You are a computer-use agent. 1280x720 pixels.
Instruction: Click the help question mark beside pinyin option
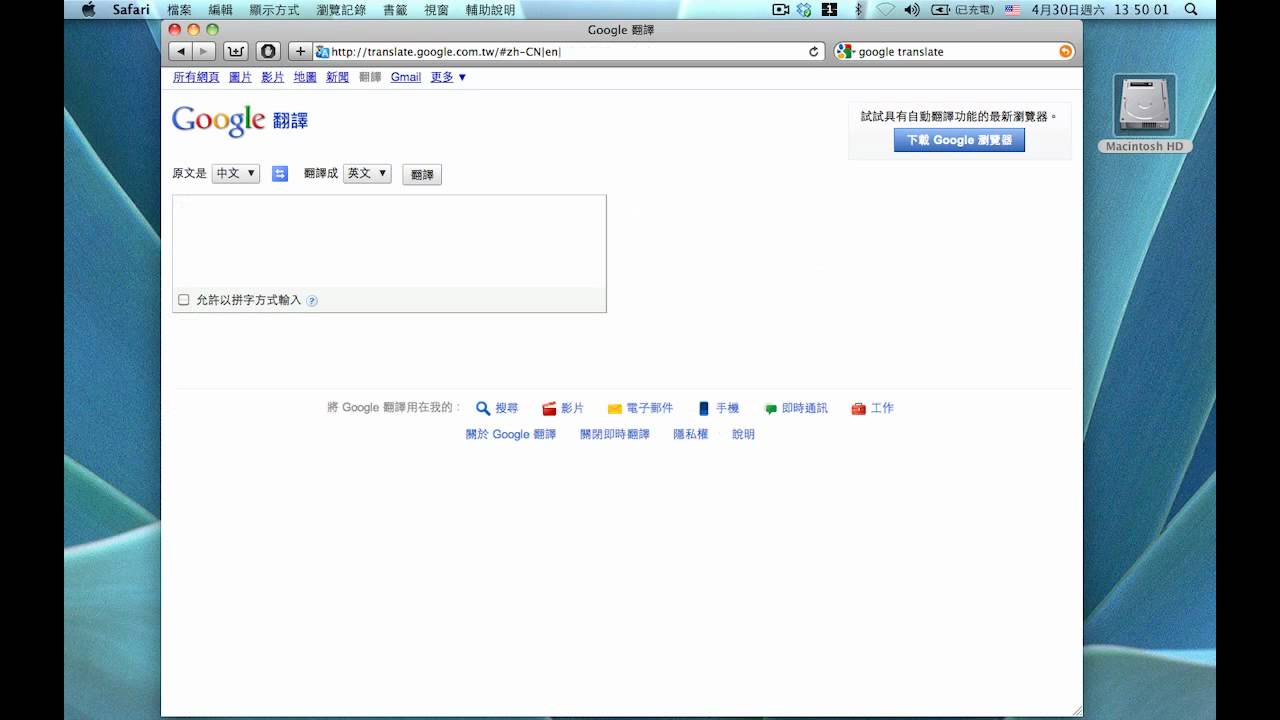click(x=312, y=300)
